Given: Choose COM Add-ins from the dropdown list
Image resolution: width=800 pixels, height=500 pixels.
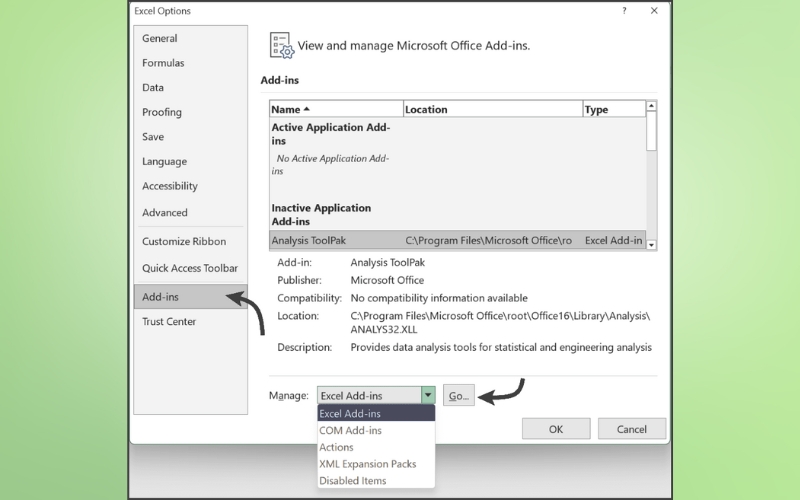Looking at the screenshot, I should [x=376, y=430].
